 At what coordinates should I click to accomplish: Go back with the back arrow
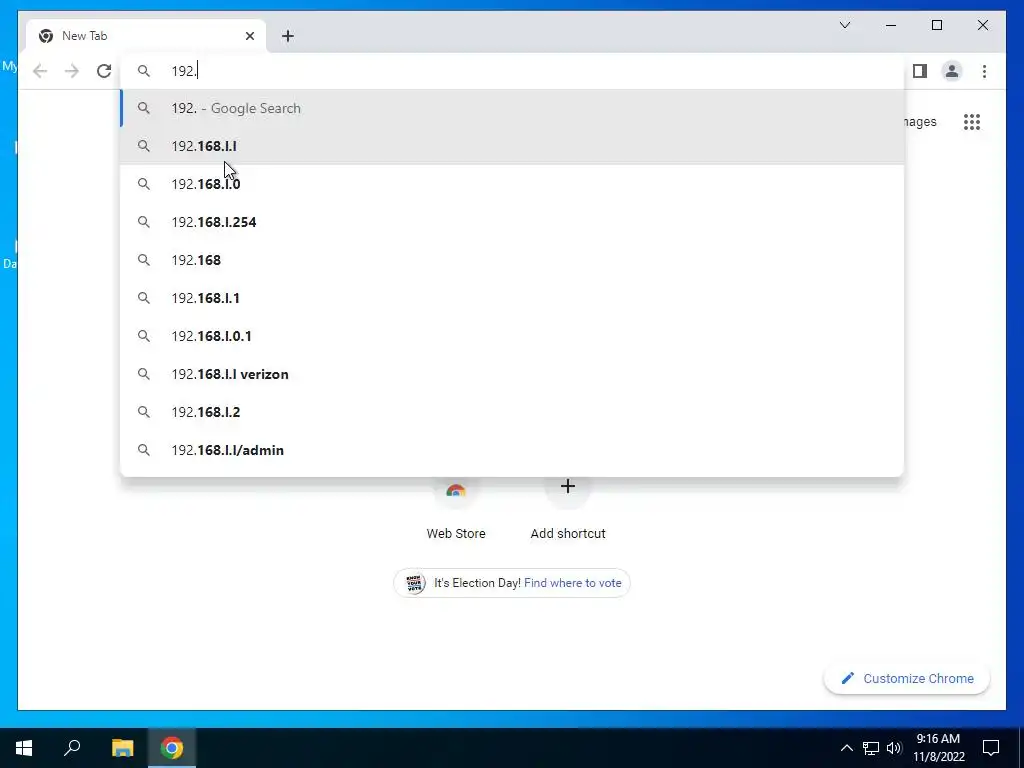40,71
